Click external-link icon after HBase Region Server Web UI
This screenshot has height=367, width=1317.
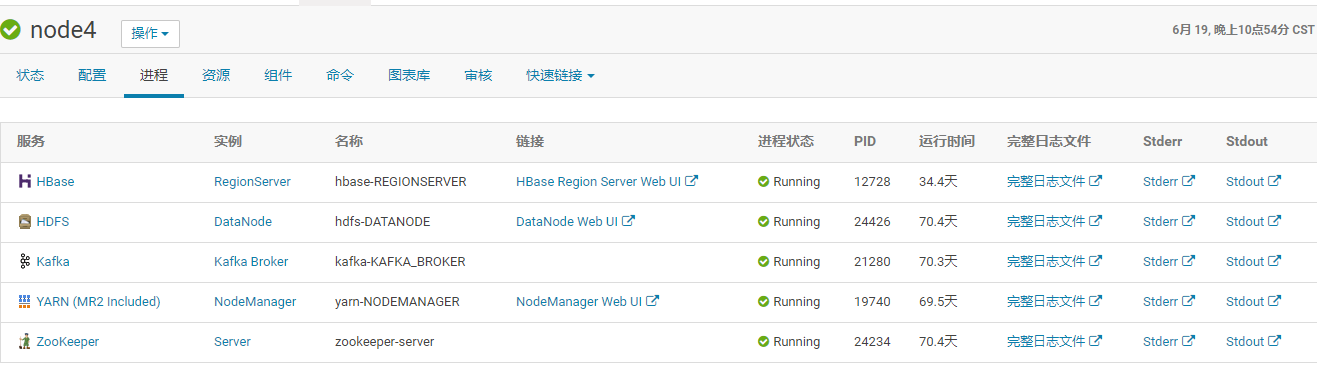[x=692, y=181]
